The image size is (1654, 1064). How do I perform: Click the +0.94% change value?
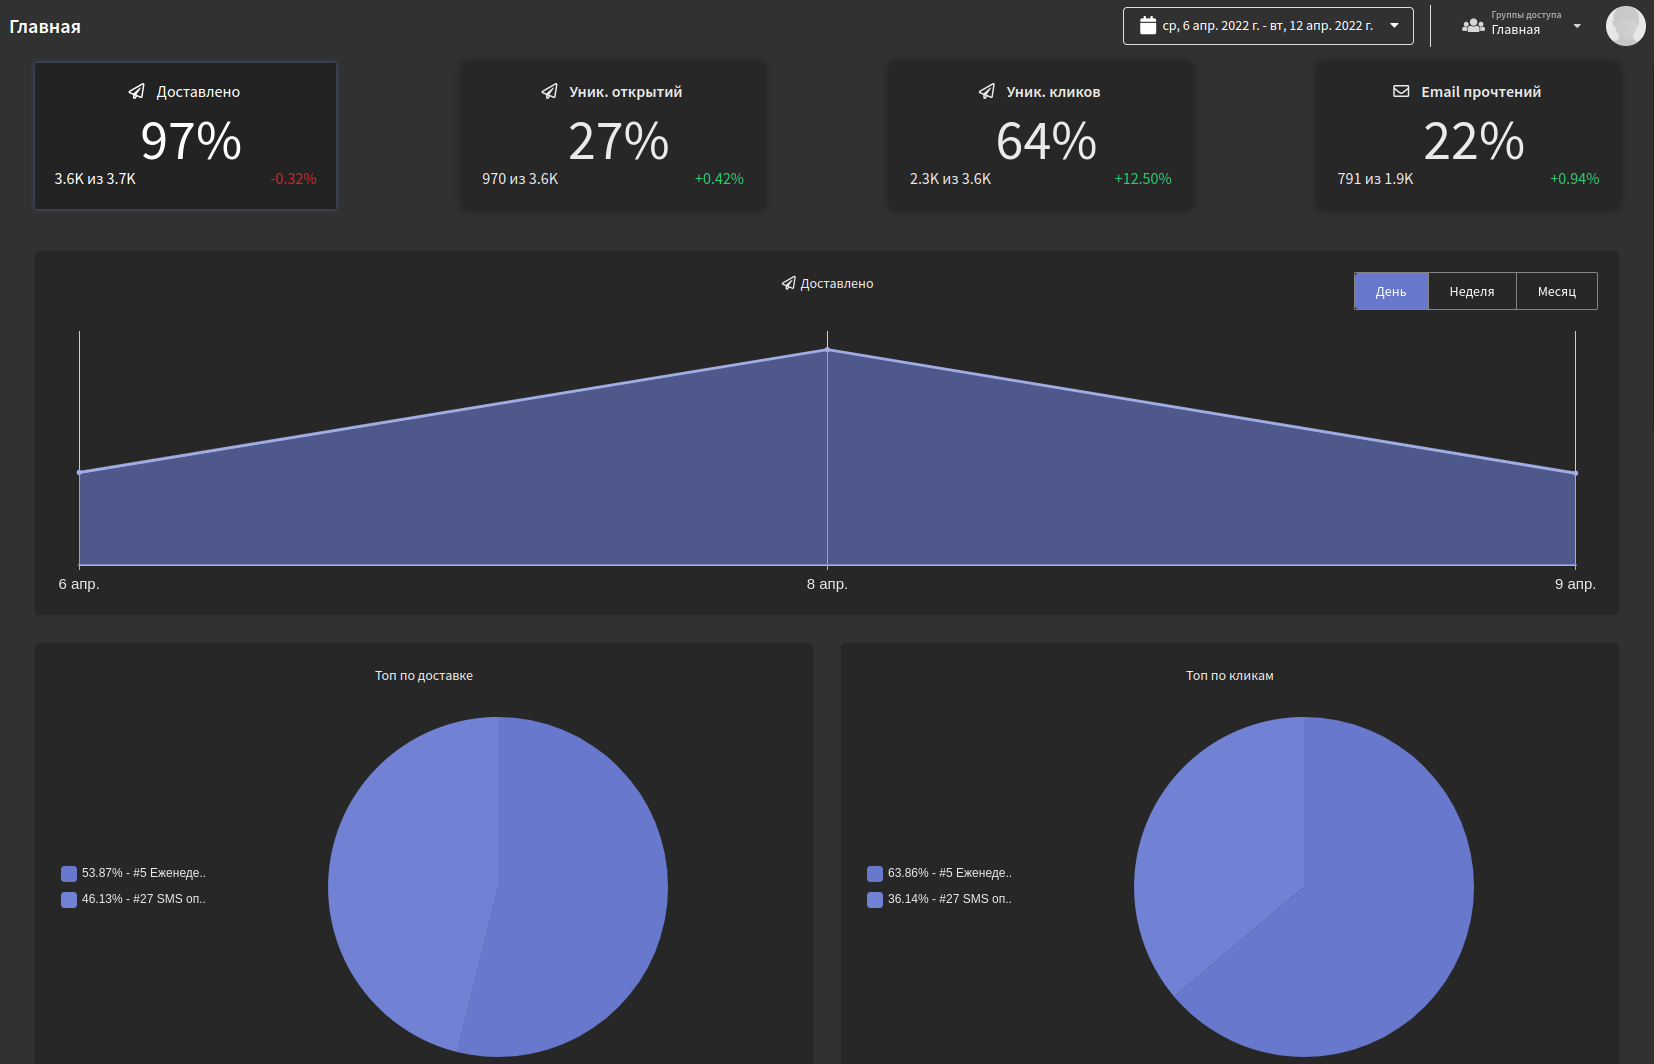pos(1574,179)
